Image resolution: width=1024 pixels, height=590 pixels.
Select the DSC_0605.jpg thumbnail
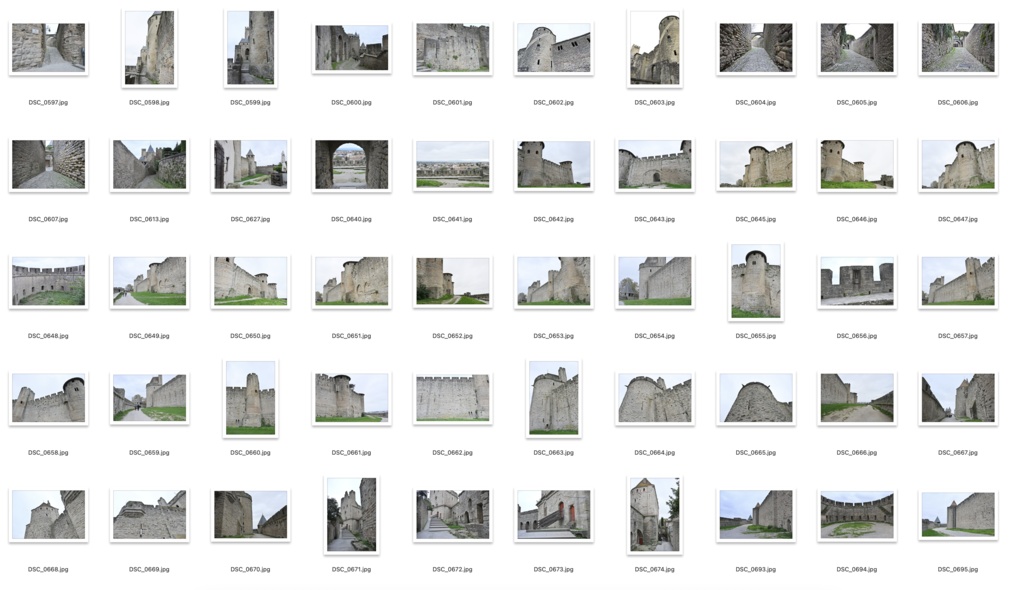[857, 48]
